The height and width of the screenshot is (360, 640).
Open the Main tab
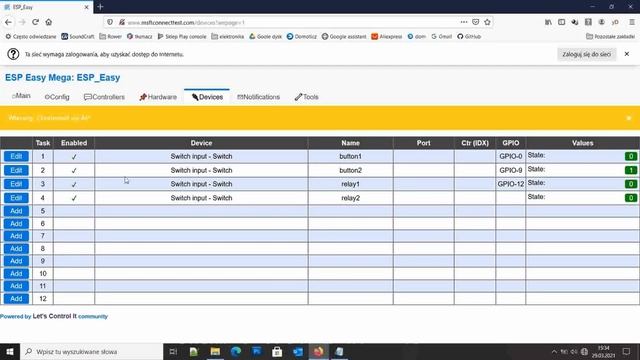(21, 96)
